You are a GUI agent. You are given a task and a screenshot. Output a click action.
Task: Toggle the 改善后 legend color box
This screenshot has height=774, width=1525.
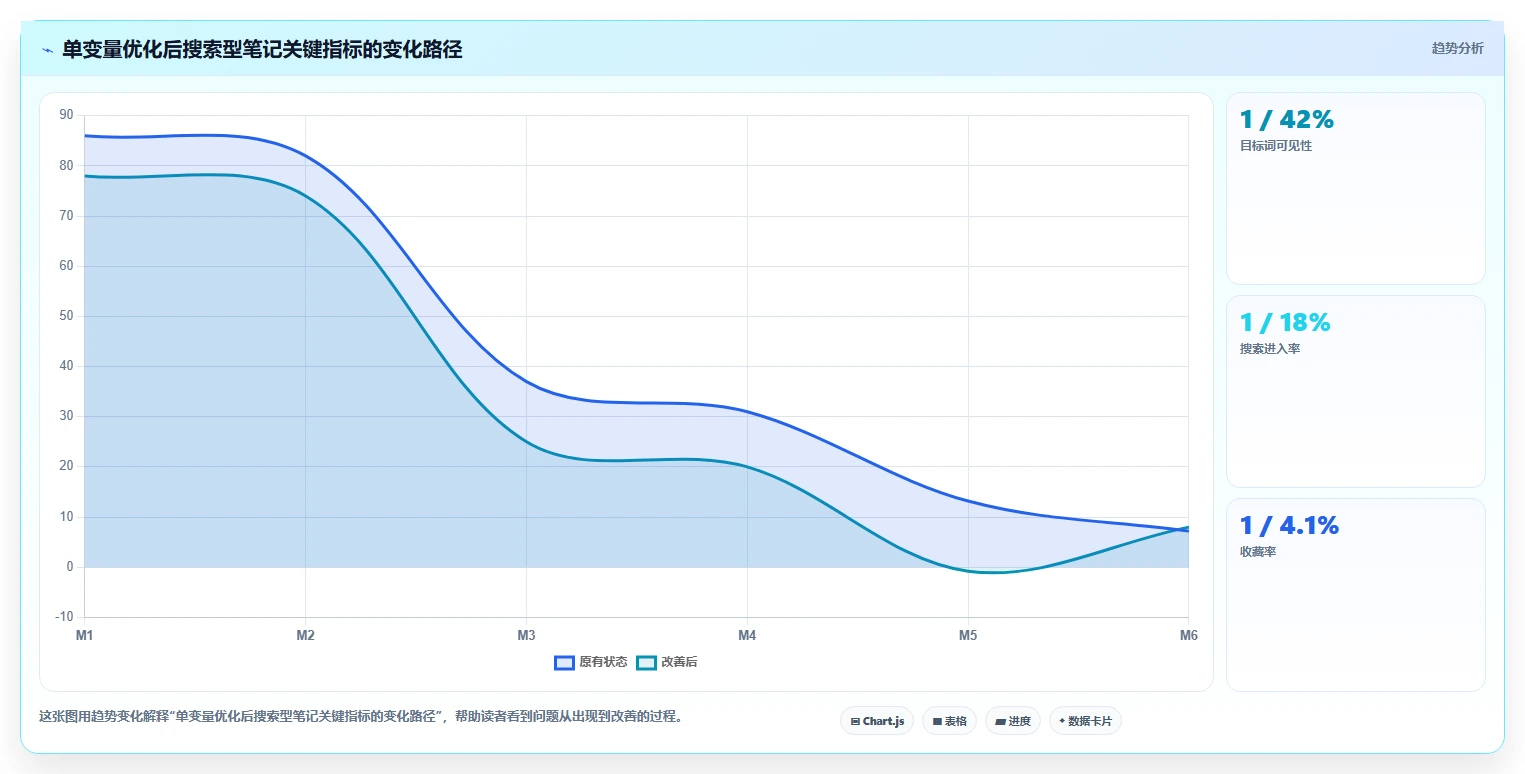click(x=646, y=662)
